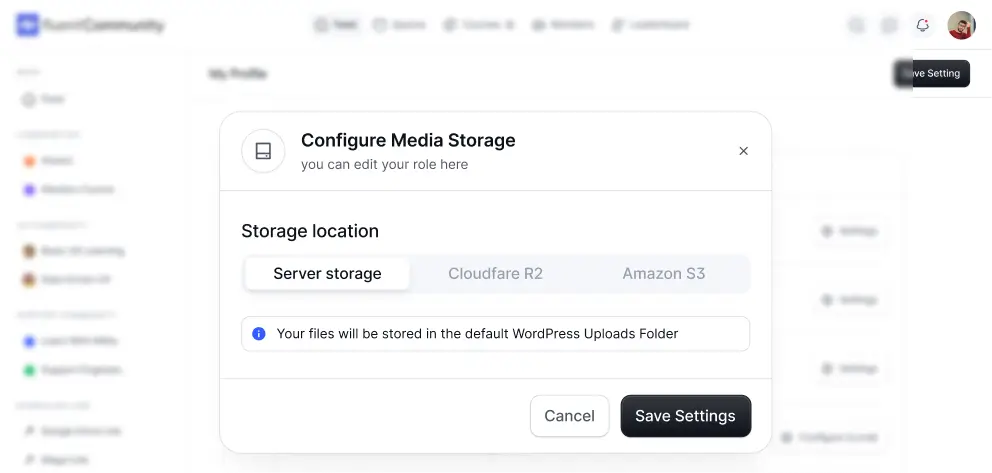Close the Configure Media Storage dialog
This screenshot has width=992, height=473.
coord(743,151)
